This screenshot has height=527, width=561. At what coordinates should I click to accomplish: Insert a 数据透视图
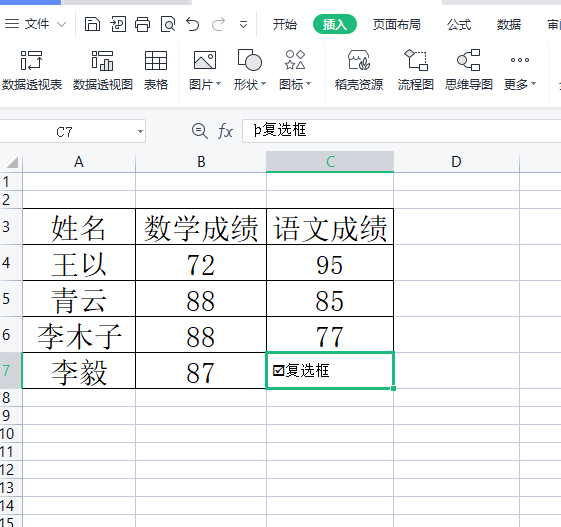[103, 70]
